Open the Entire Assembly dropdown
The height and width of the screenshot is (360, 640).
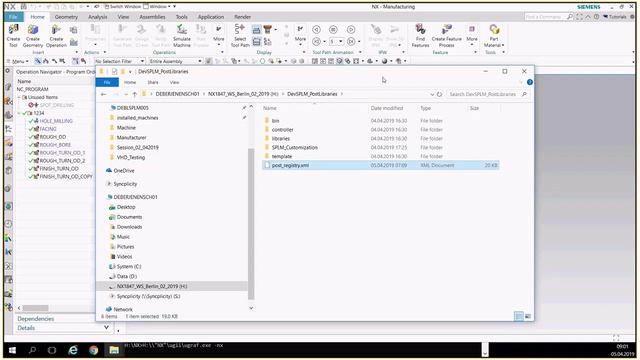coord(176,61)
